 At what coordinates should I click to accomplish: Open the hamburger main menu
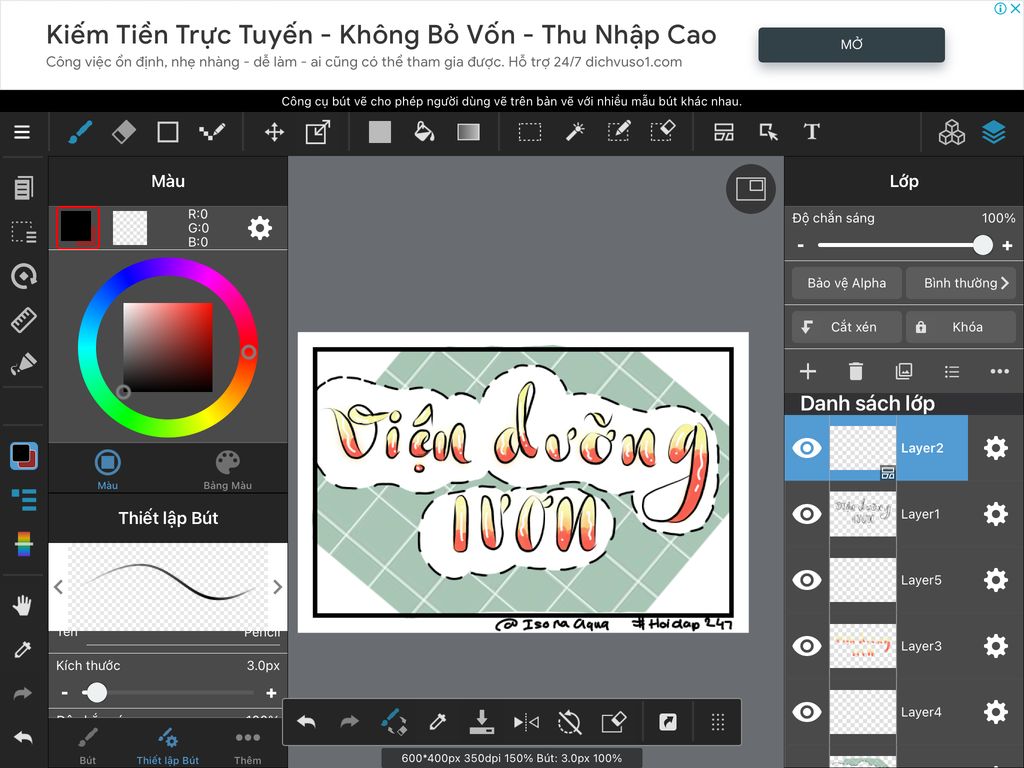pos(22,133)
